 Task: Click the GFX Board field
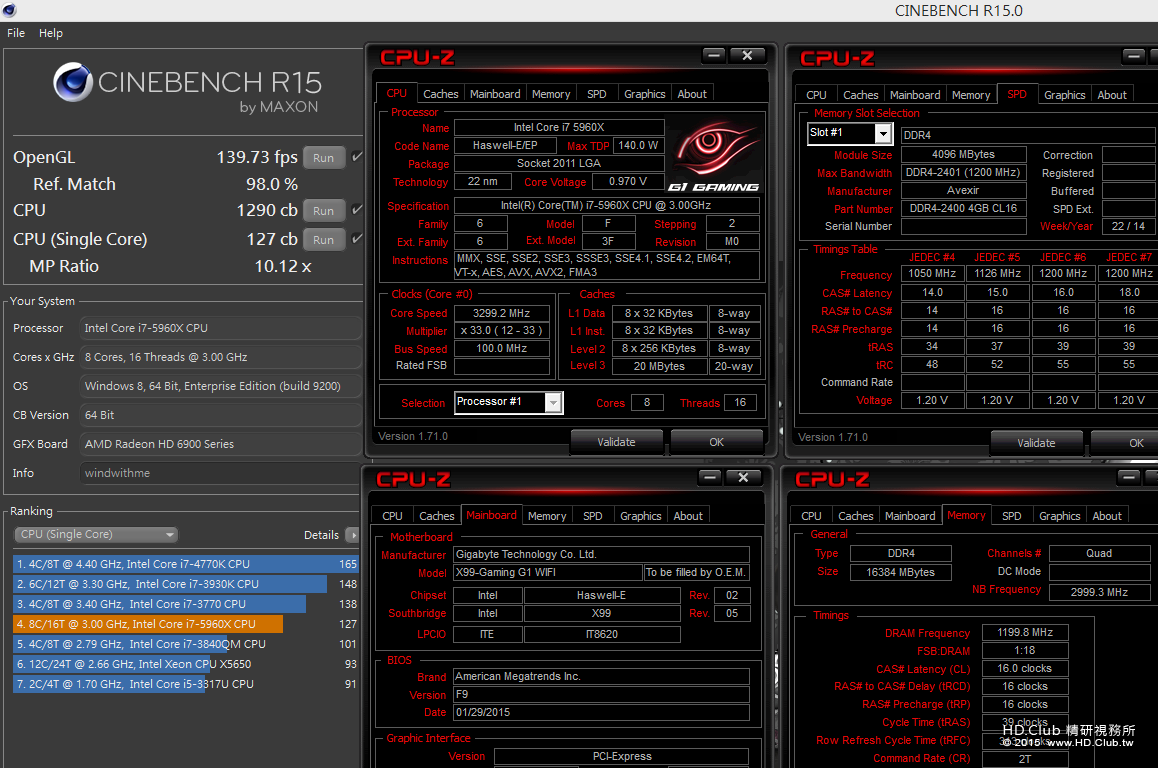(220, 444)
